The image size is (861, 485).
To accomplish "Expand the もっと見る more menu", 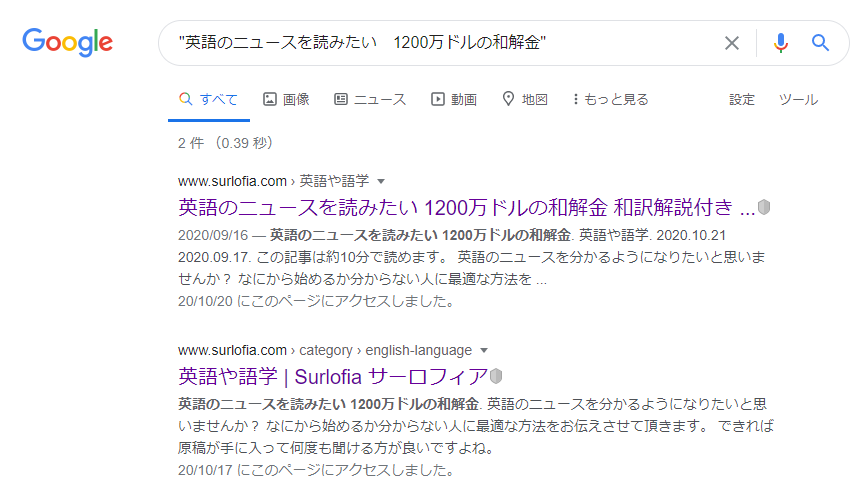I will point(610,99).
